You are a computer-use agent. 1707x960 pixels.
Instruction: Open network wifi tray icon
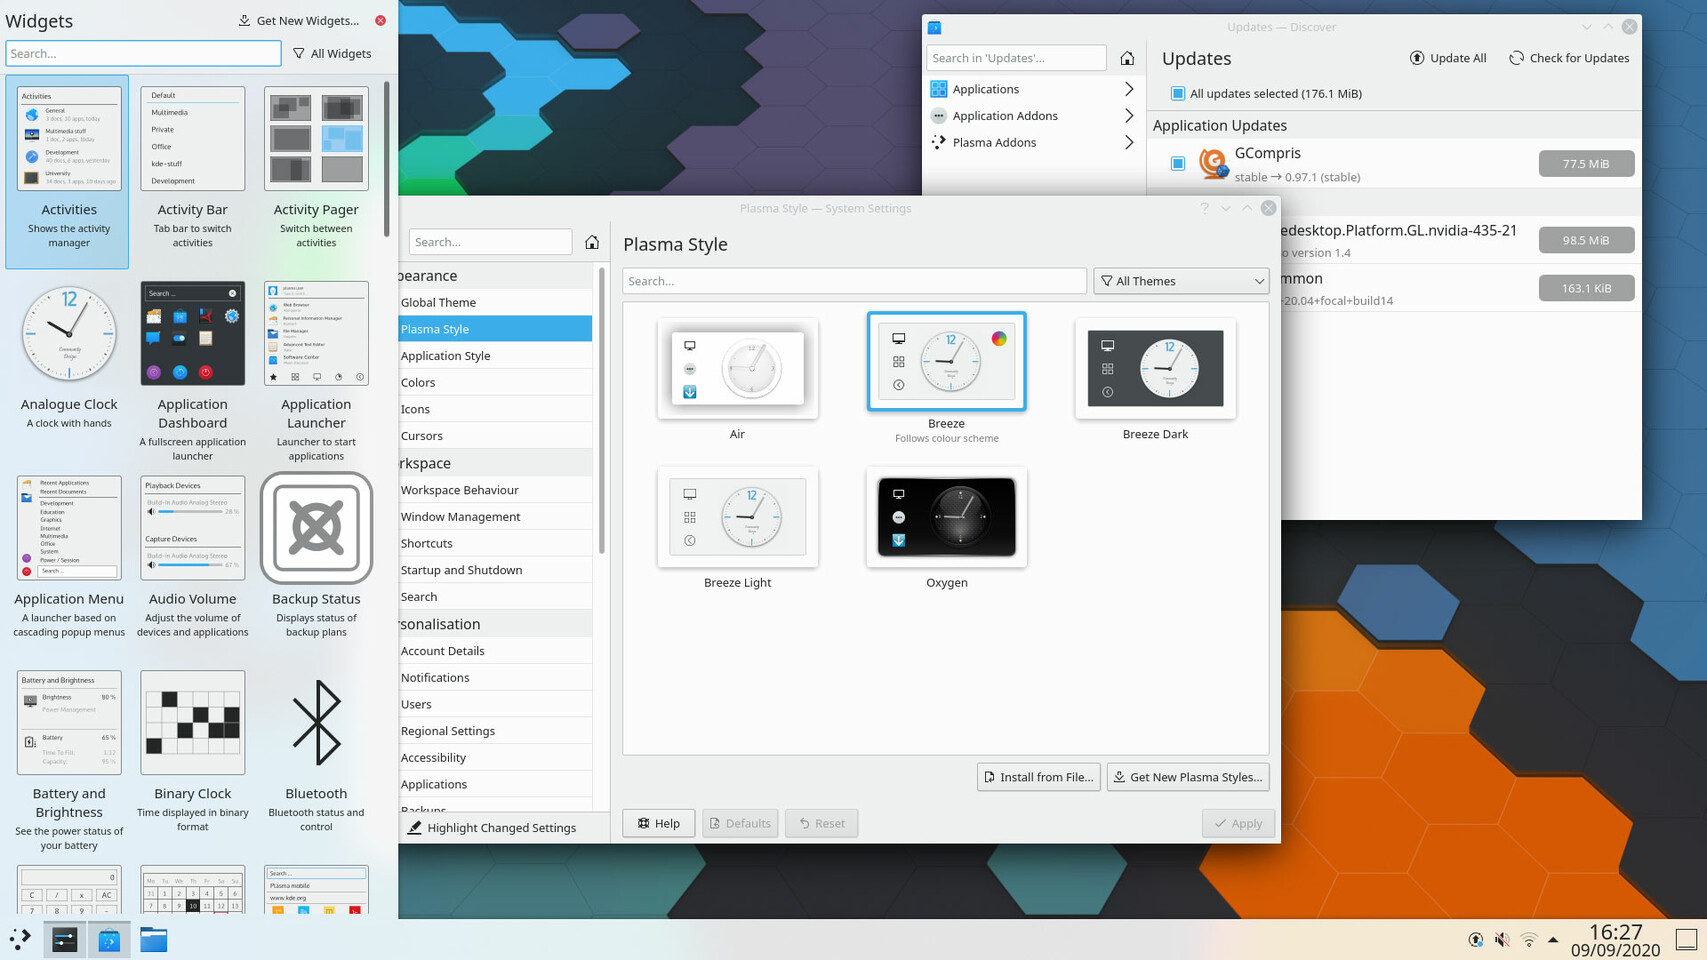(1528, 940)
